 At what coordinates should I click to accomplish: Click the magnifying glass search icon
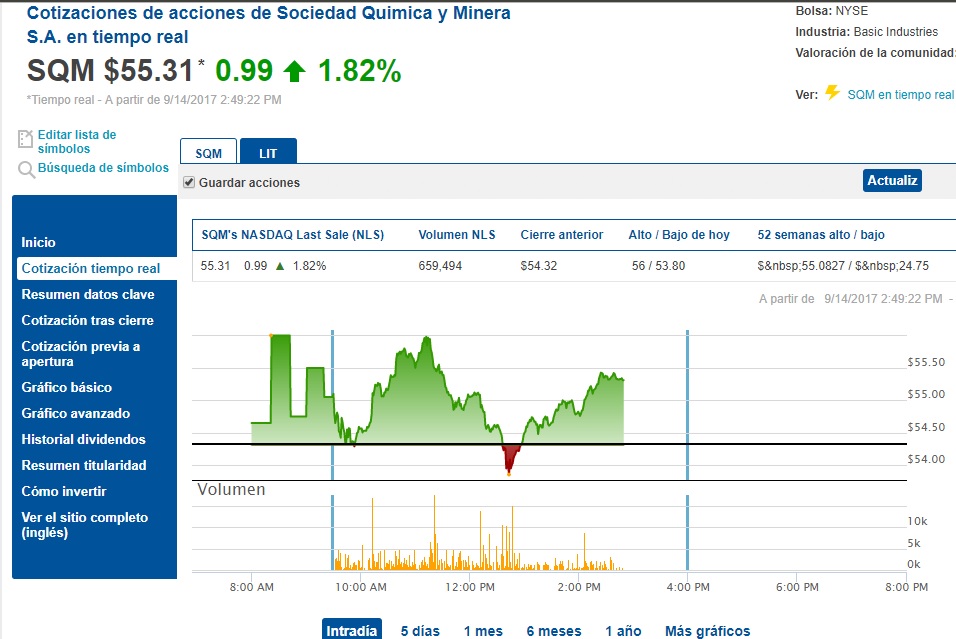[26, 170]
